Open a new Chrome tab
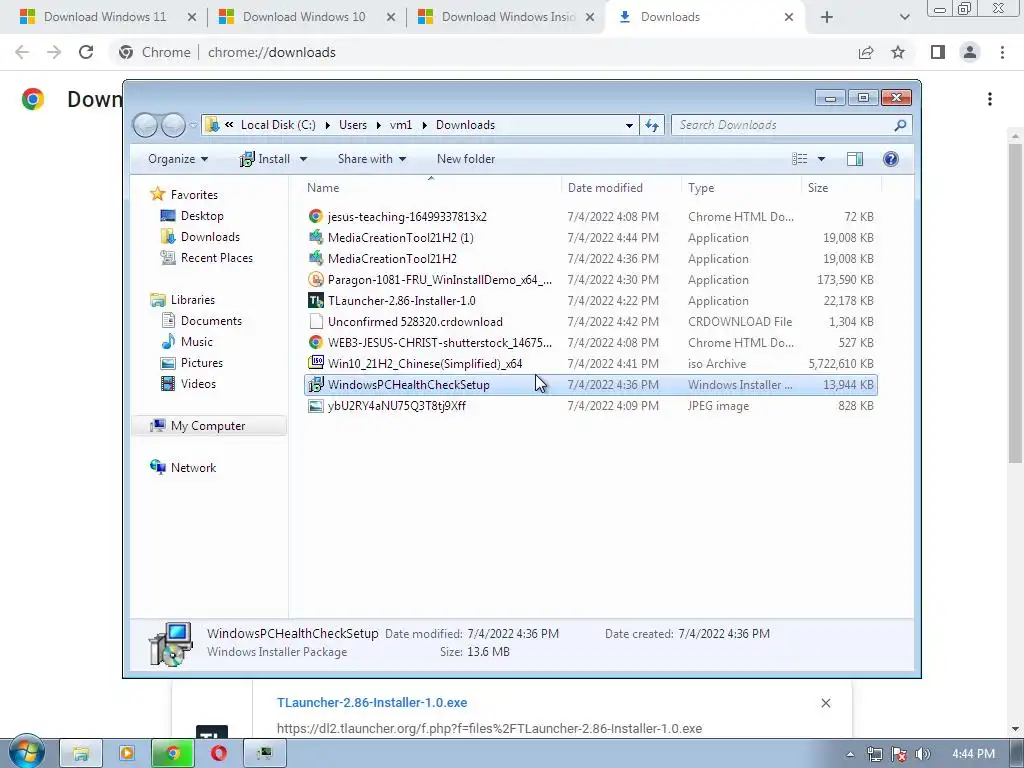This screenshot has height=768, width=1024. click(827, 18)
